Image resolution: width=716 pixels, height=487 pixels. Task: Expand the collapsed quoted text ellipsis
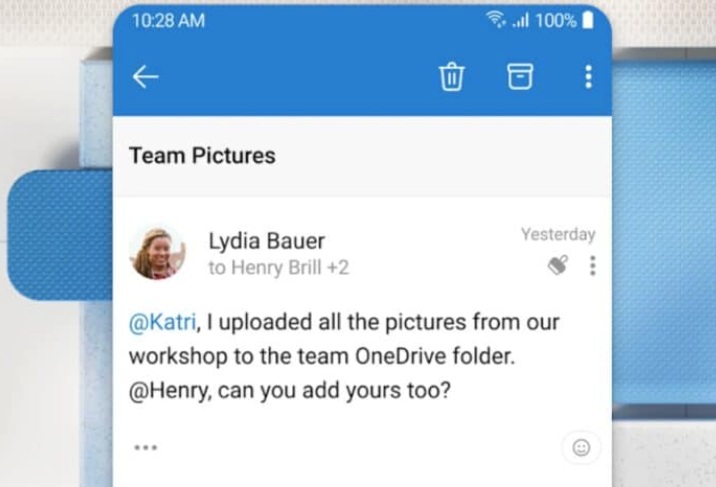145,447
